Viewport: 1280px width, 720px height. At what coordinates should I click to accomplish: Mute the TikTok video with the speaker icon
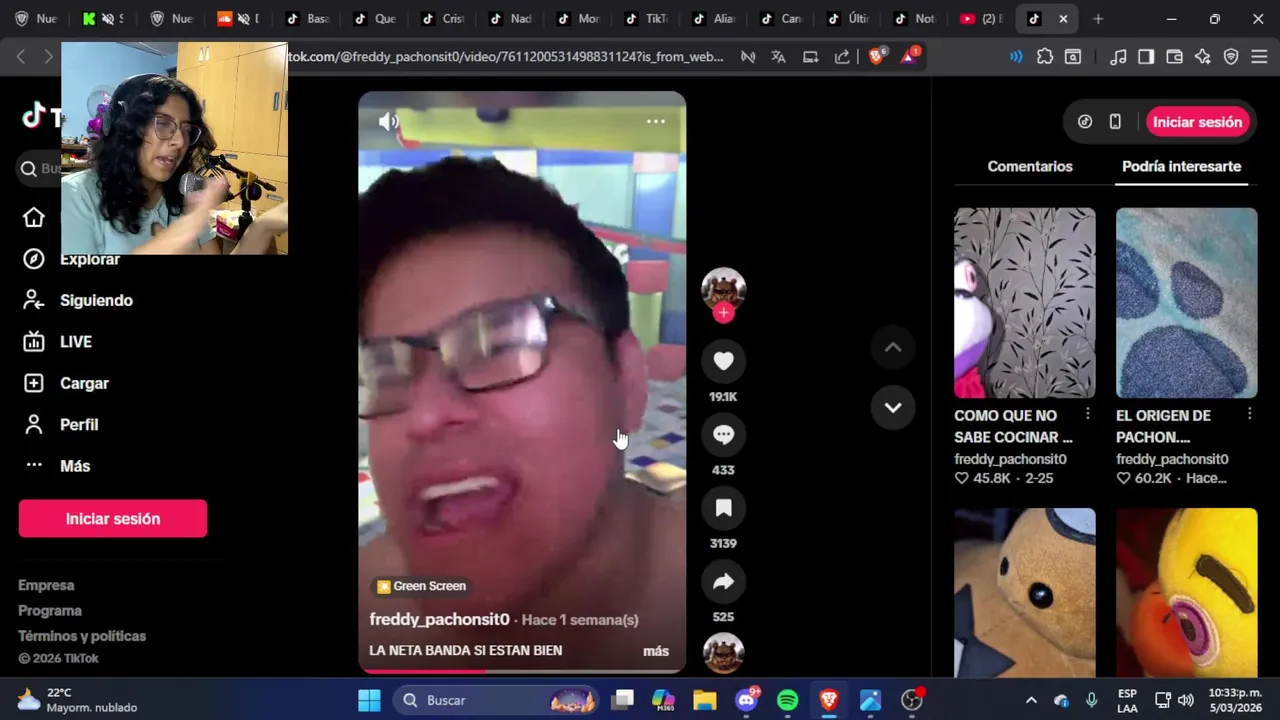point(388,122)
